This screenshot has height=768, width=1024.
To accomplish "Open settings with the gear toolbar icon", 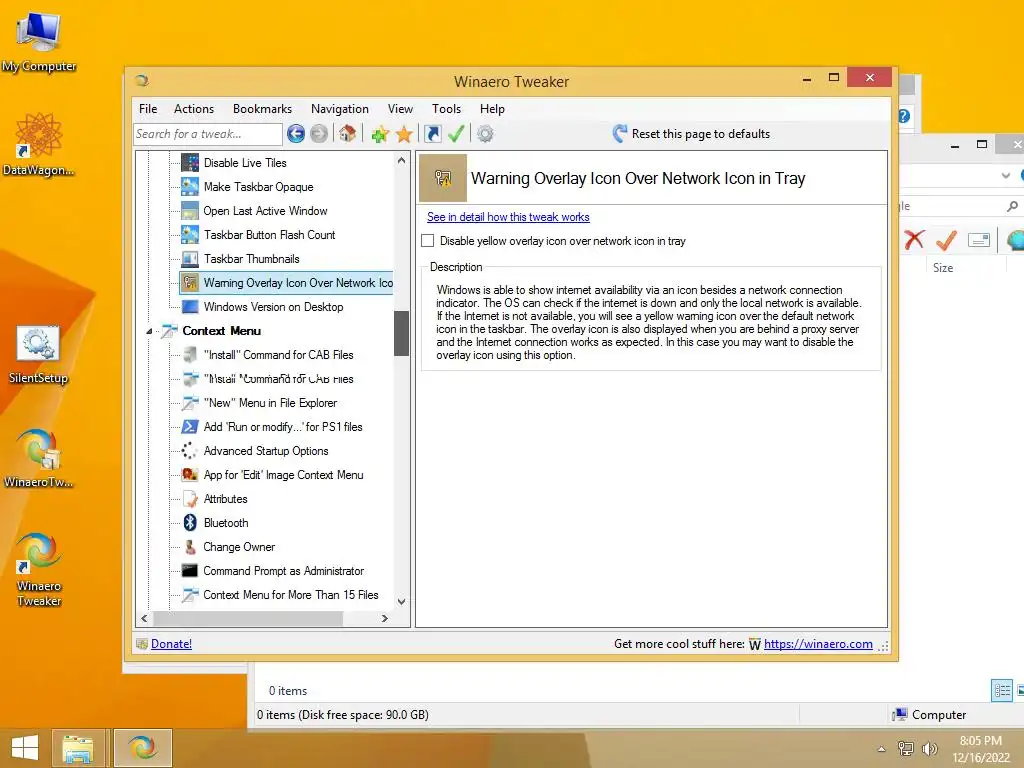I will click(x=485, y=134).
